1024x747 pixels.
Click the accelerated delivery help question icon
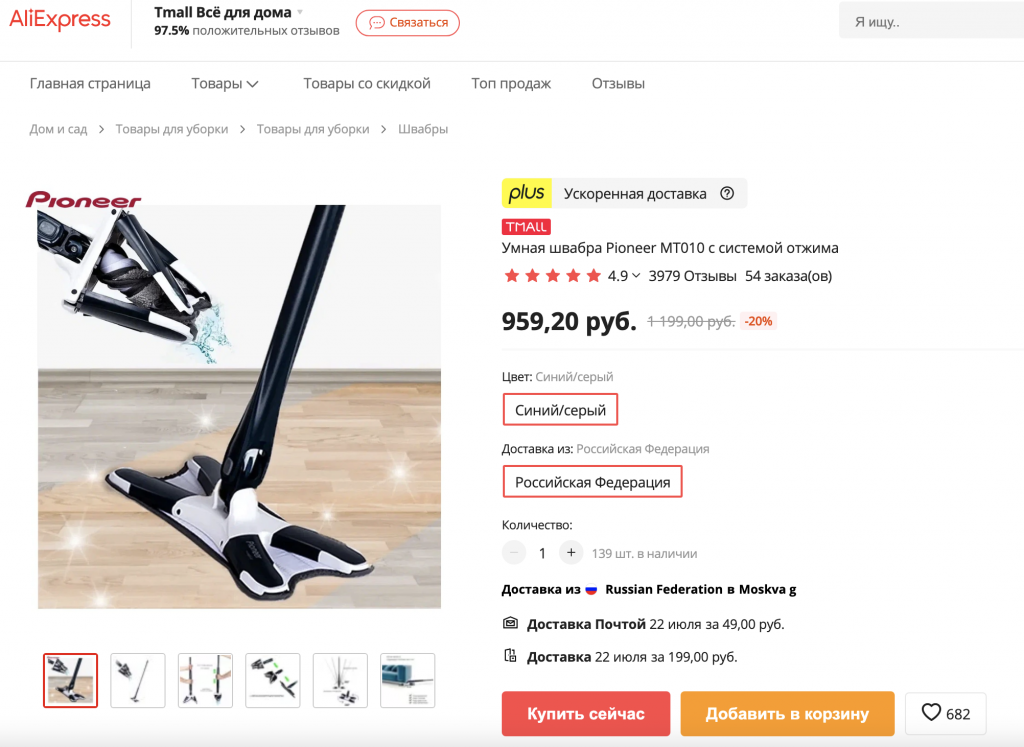click(x=727, y=194)
